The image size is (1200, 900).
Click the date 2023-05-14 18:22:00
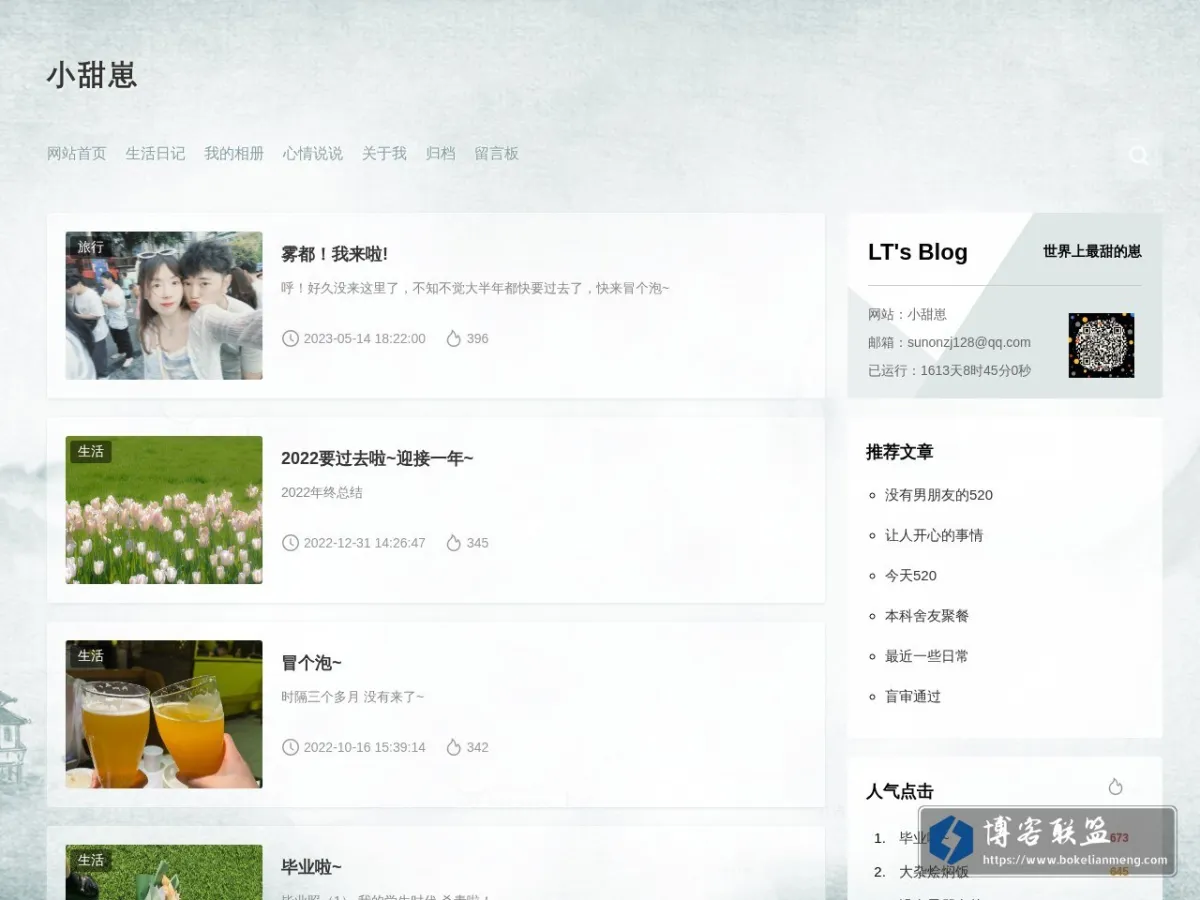pos(364,339)
